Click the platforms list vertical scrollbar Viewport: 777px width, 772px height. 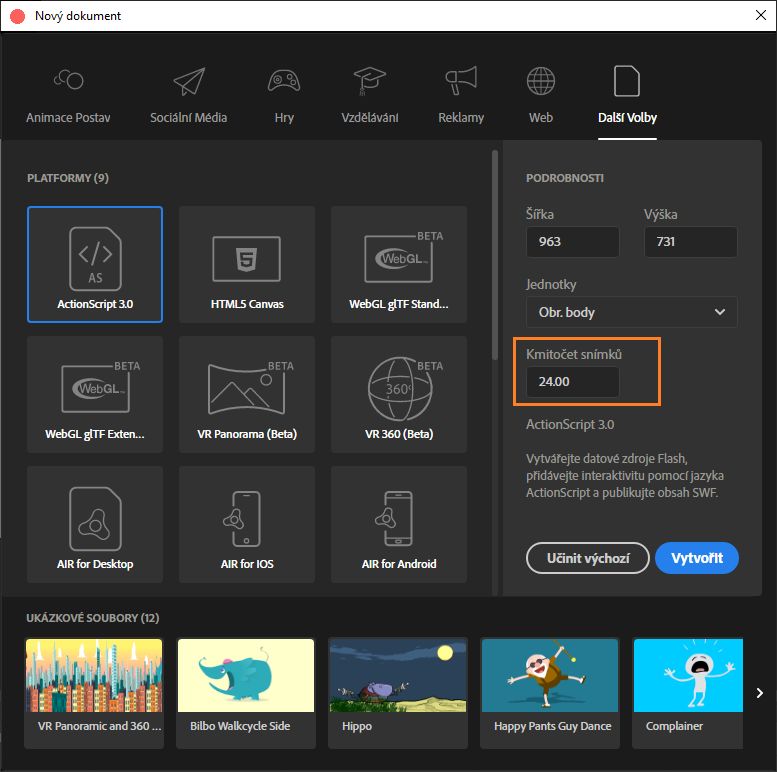[x=495, y=255]
